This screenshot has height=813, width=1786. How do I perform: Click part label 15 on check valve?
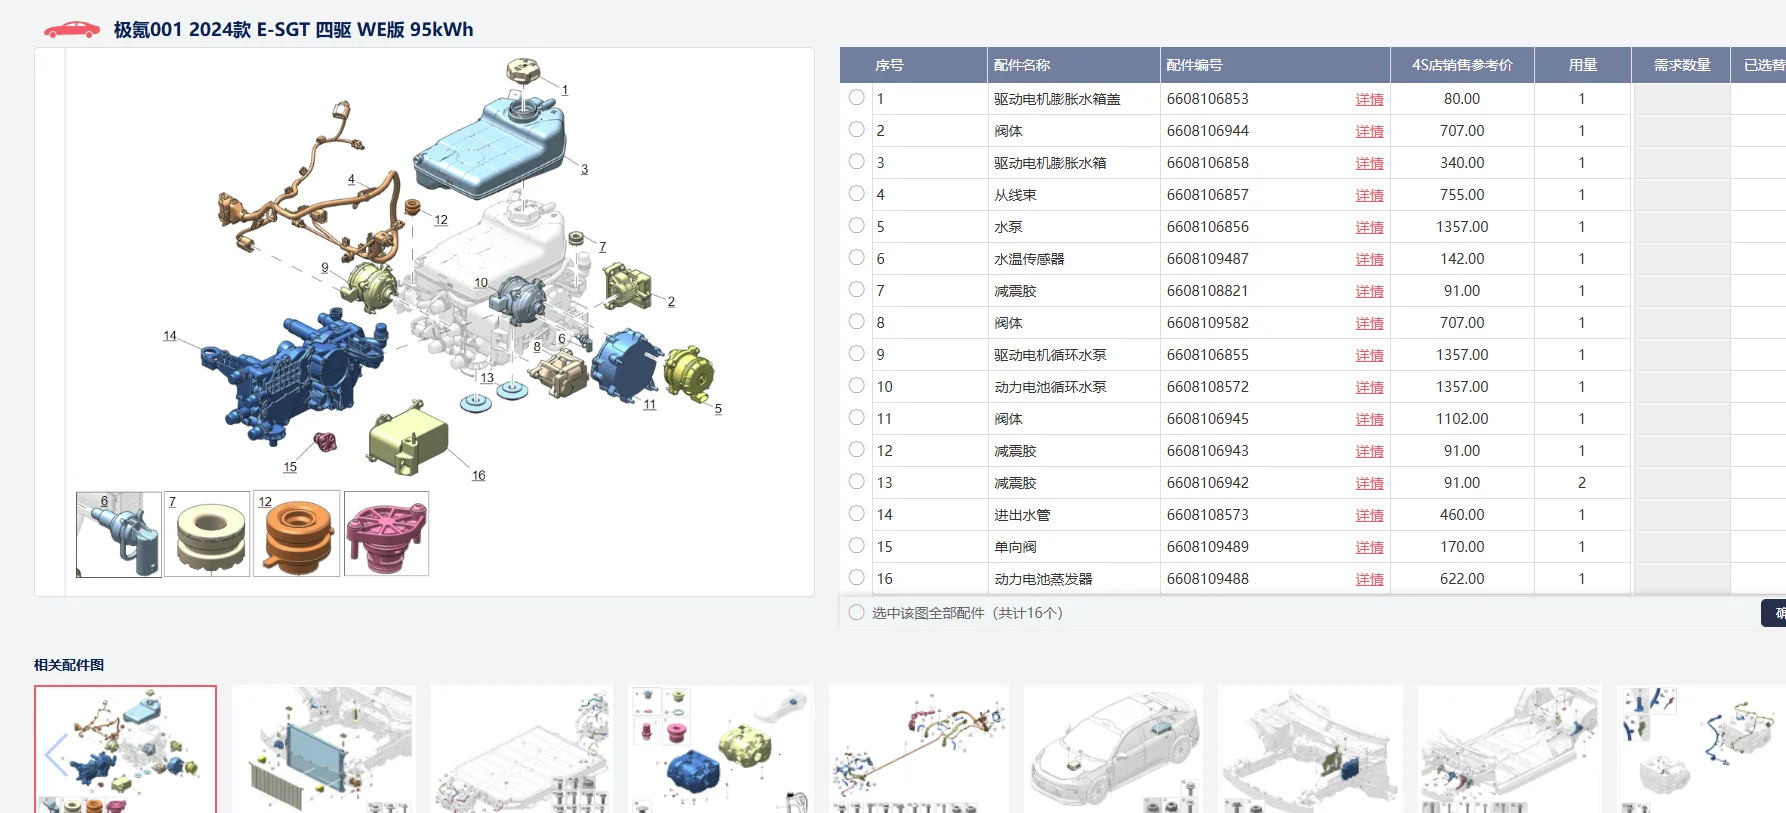(290, 467)
